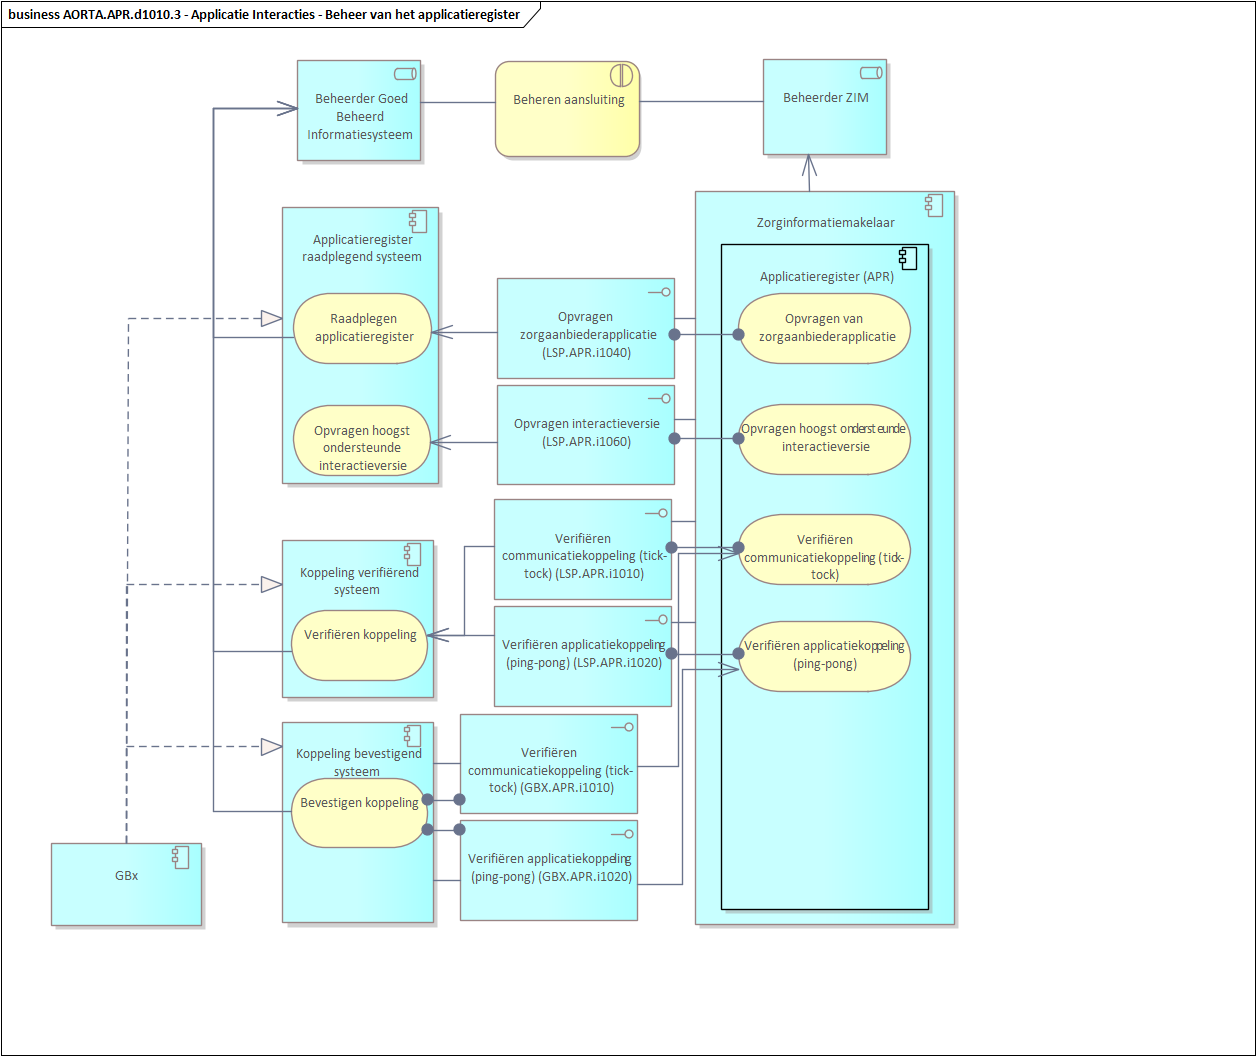The height and width of the screenshot is (1056, 1257).
Task: Select Opvragen van zorgaanbiederapplicatie in the APR
Action: tap(824, 328)
